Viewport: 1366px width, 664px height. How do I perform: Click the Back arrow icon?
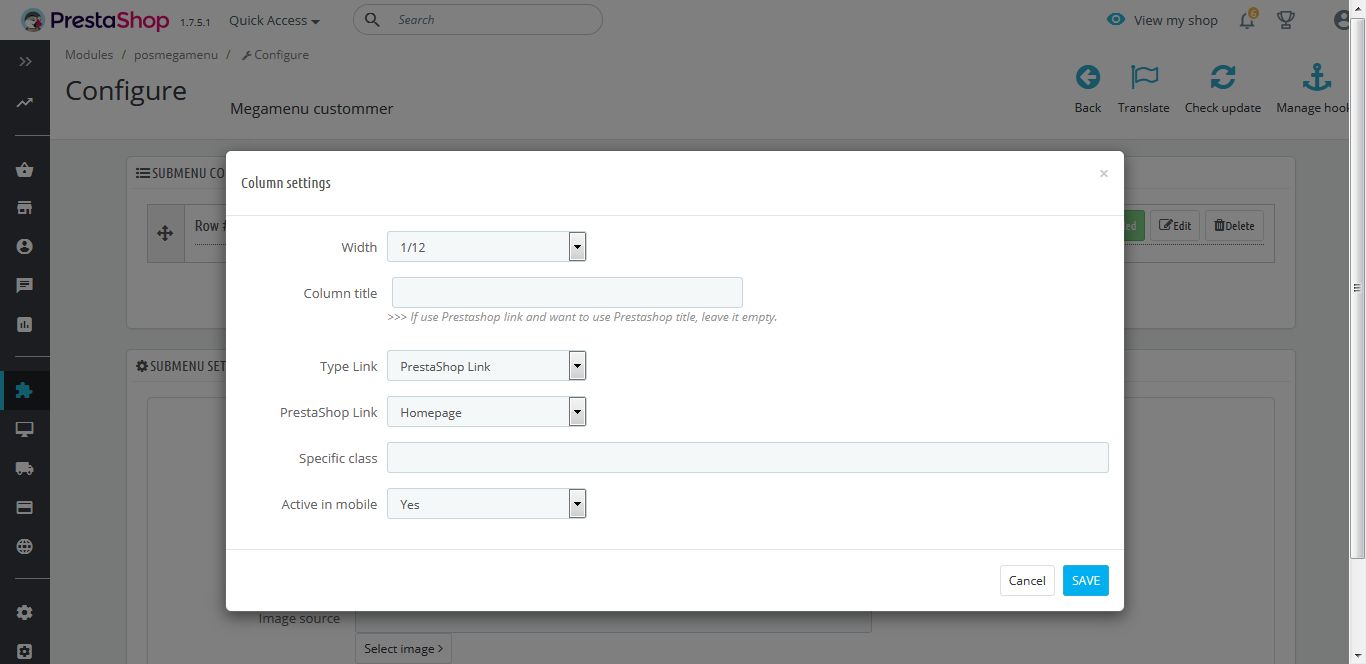point(1087,78)
